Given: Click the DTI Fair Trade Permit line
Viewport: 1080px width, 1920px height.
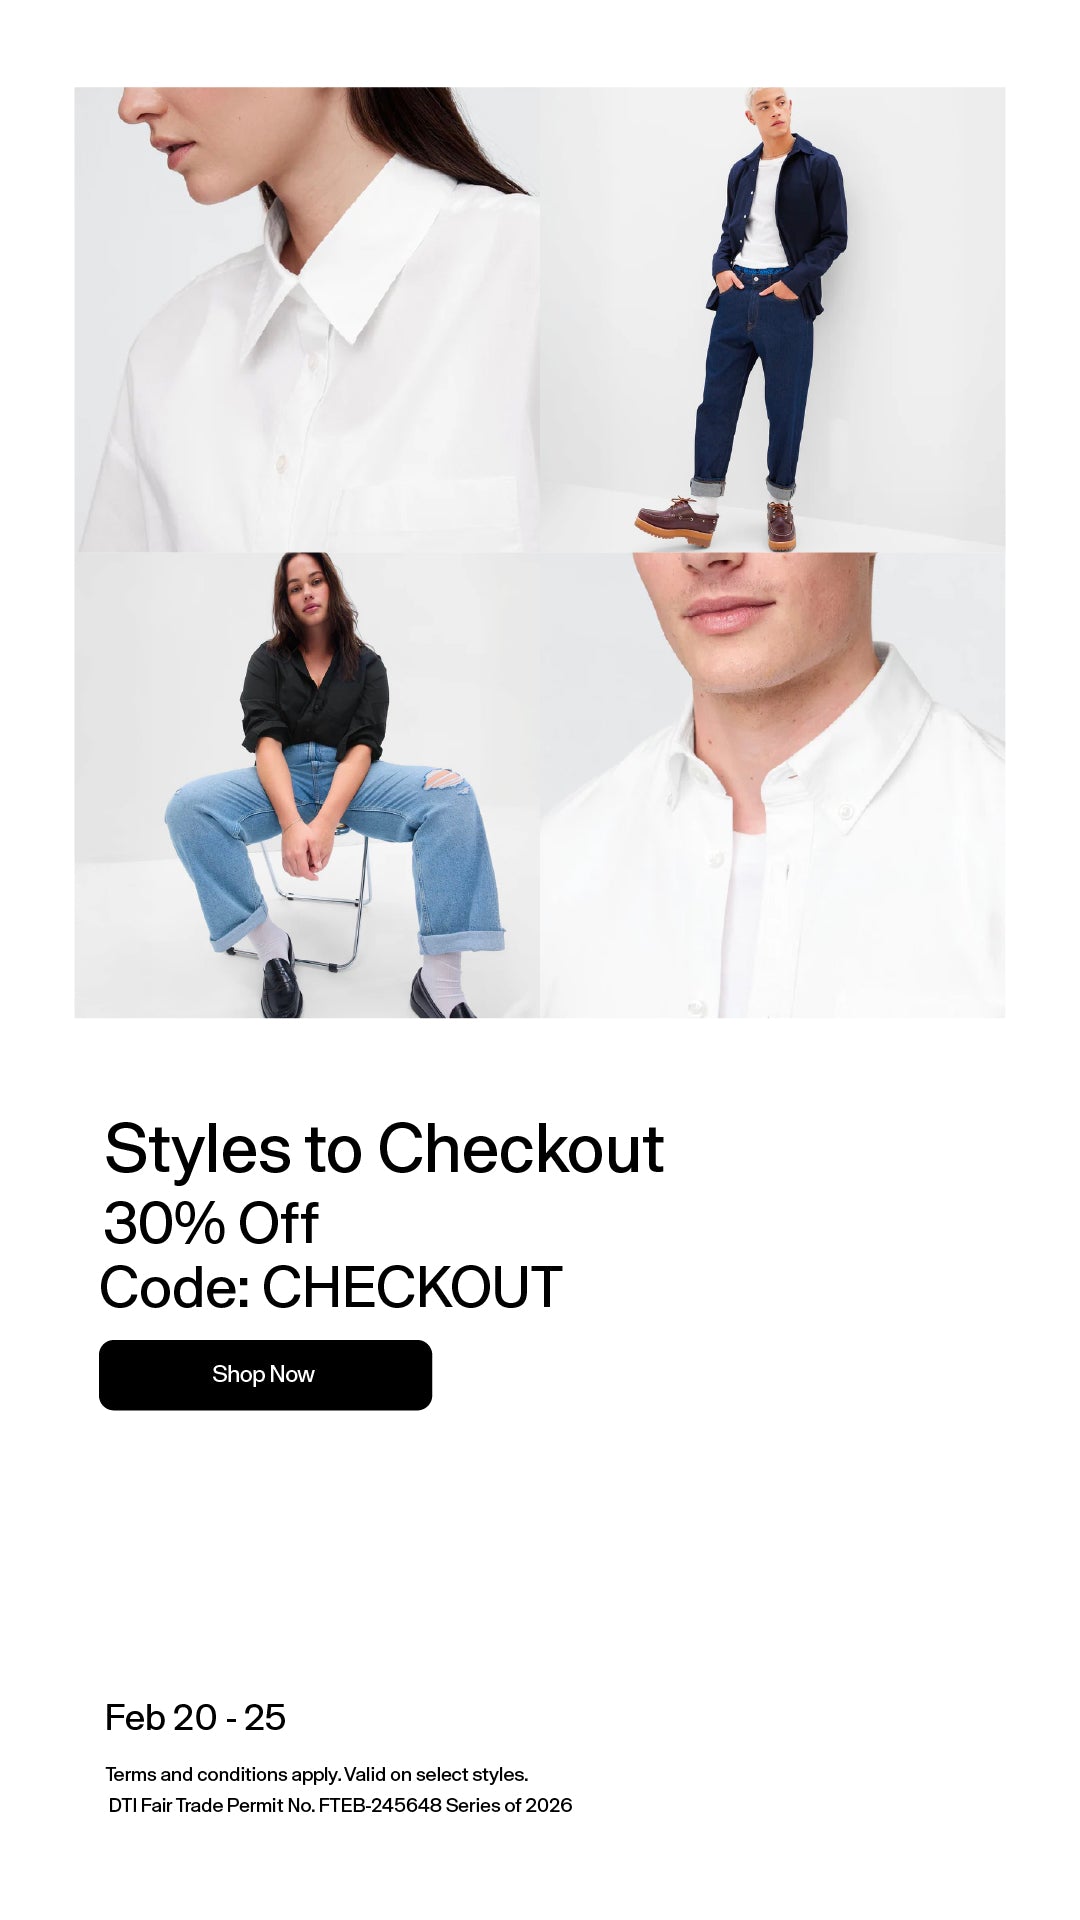Looking at the screenshot, I should [x=340, y=1805].
